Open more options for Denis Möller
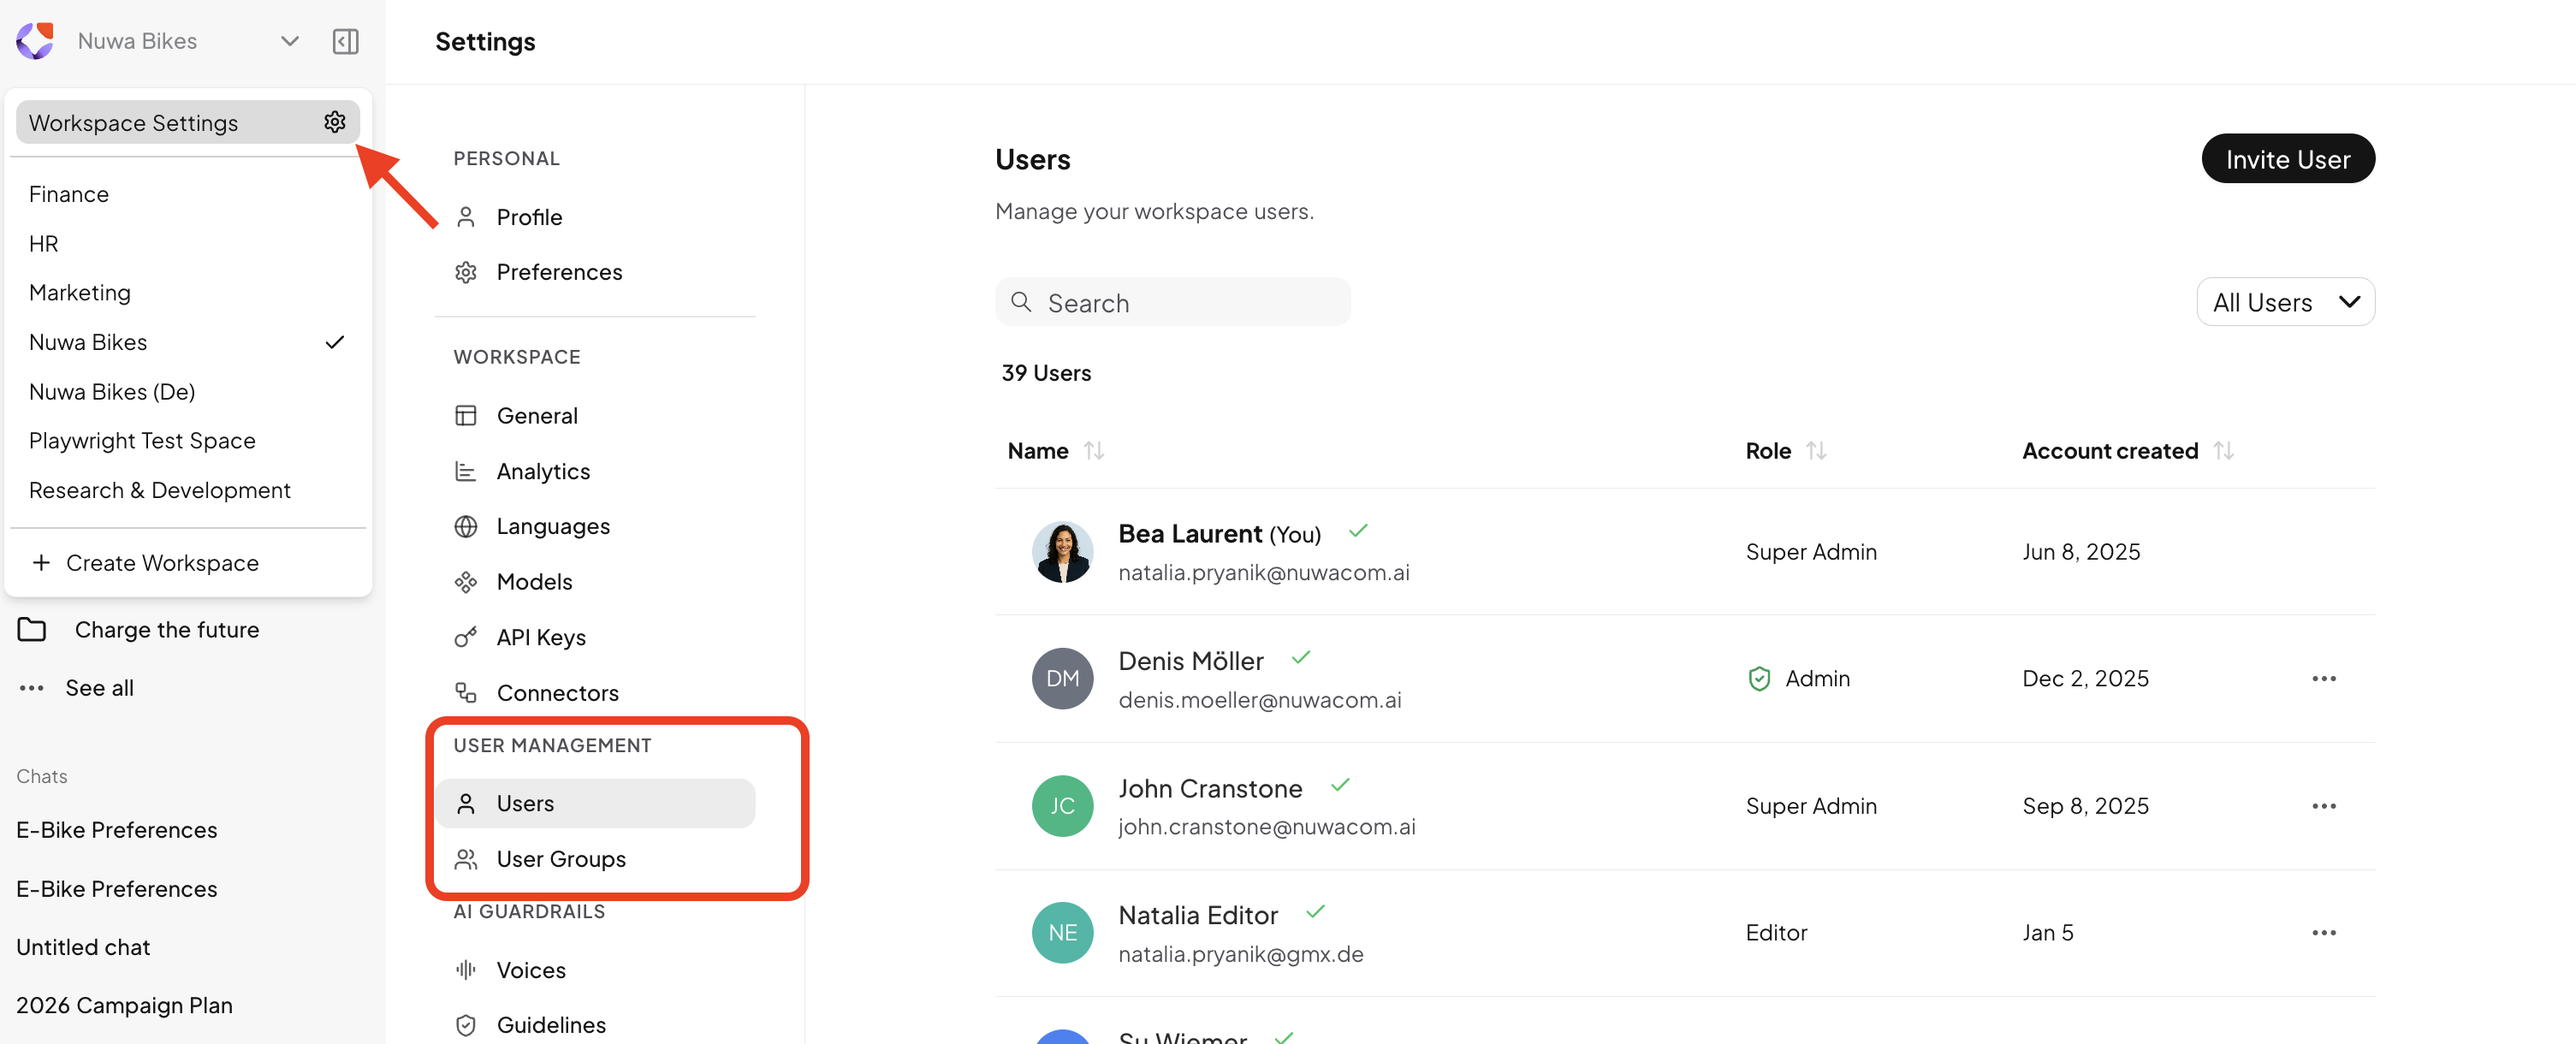 [x=2323, y=678]
